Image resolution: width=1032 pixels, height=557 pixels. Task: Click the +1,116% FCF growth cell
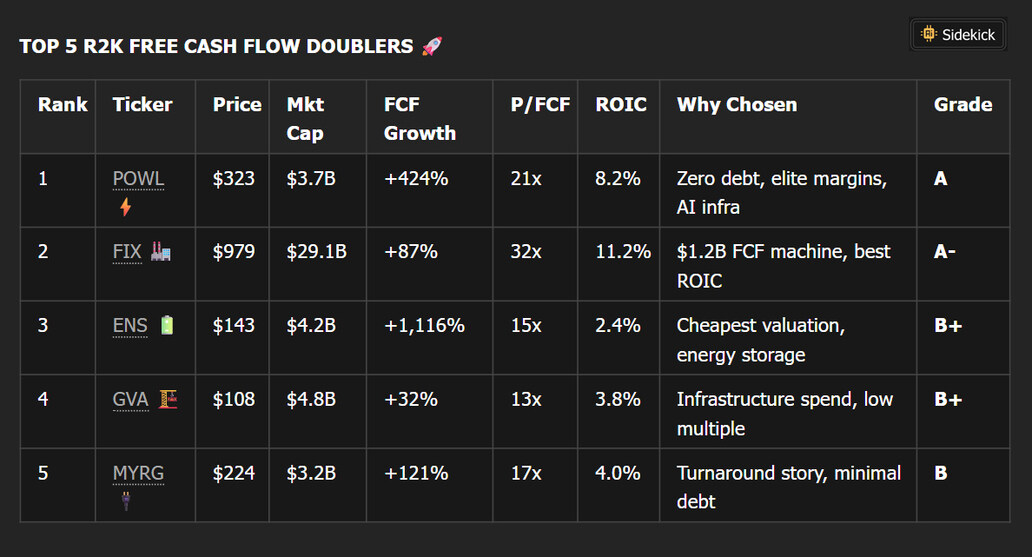pos(424,325)
